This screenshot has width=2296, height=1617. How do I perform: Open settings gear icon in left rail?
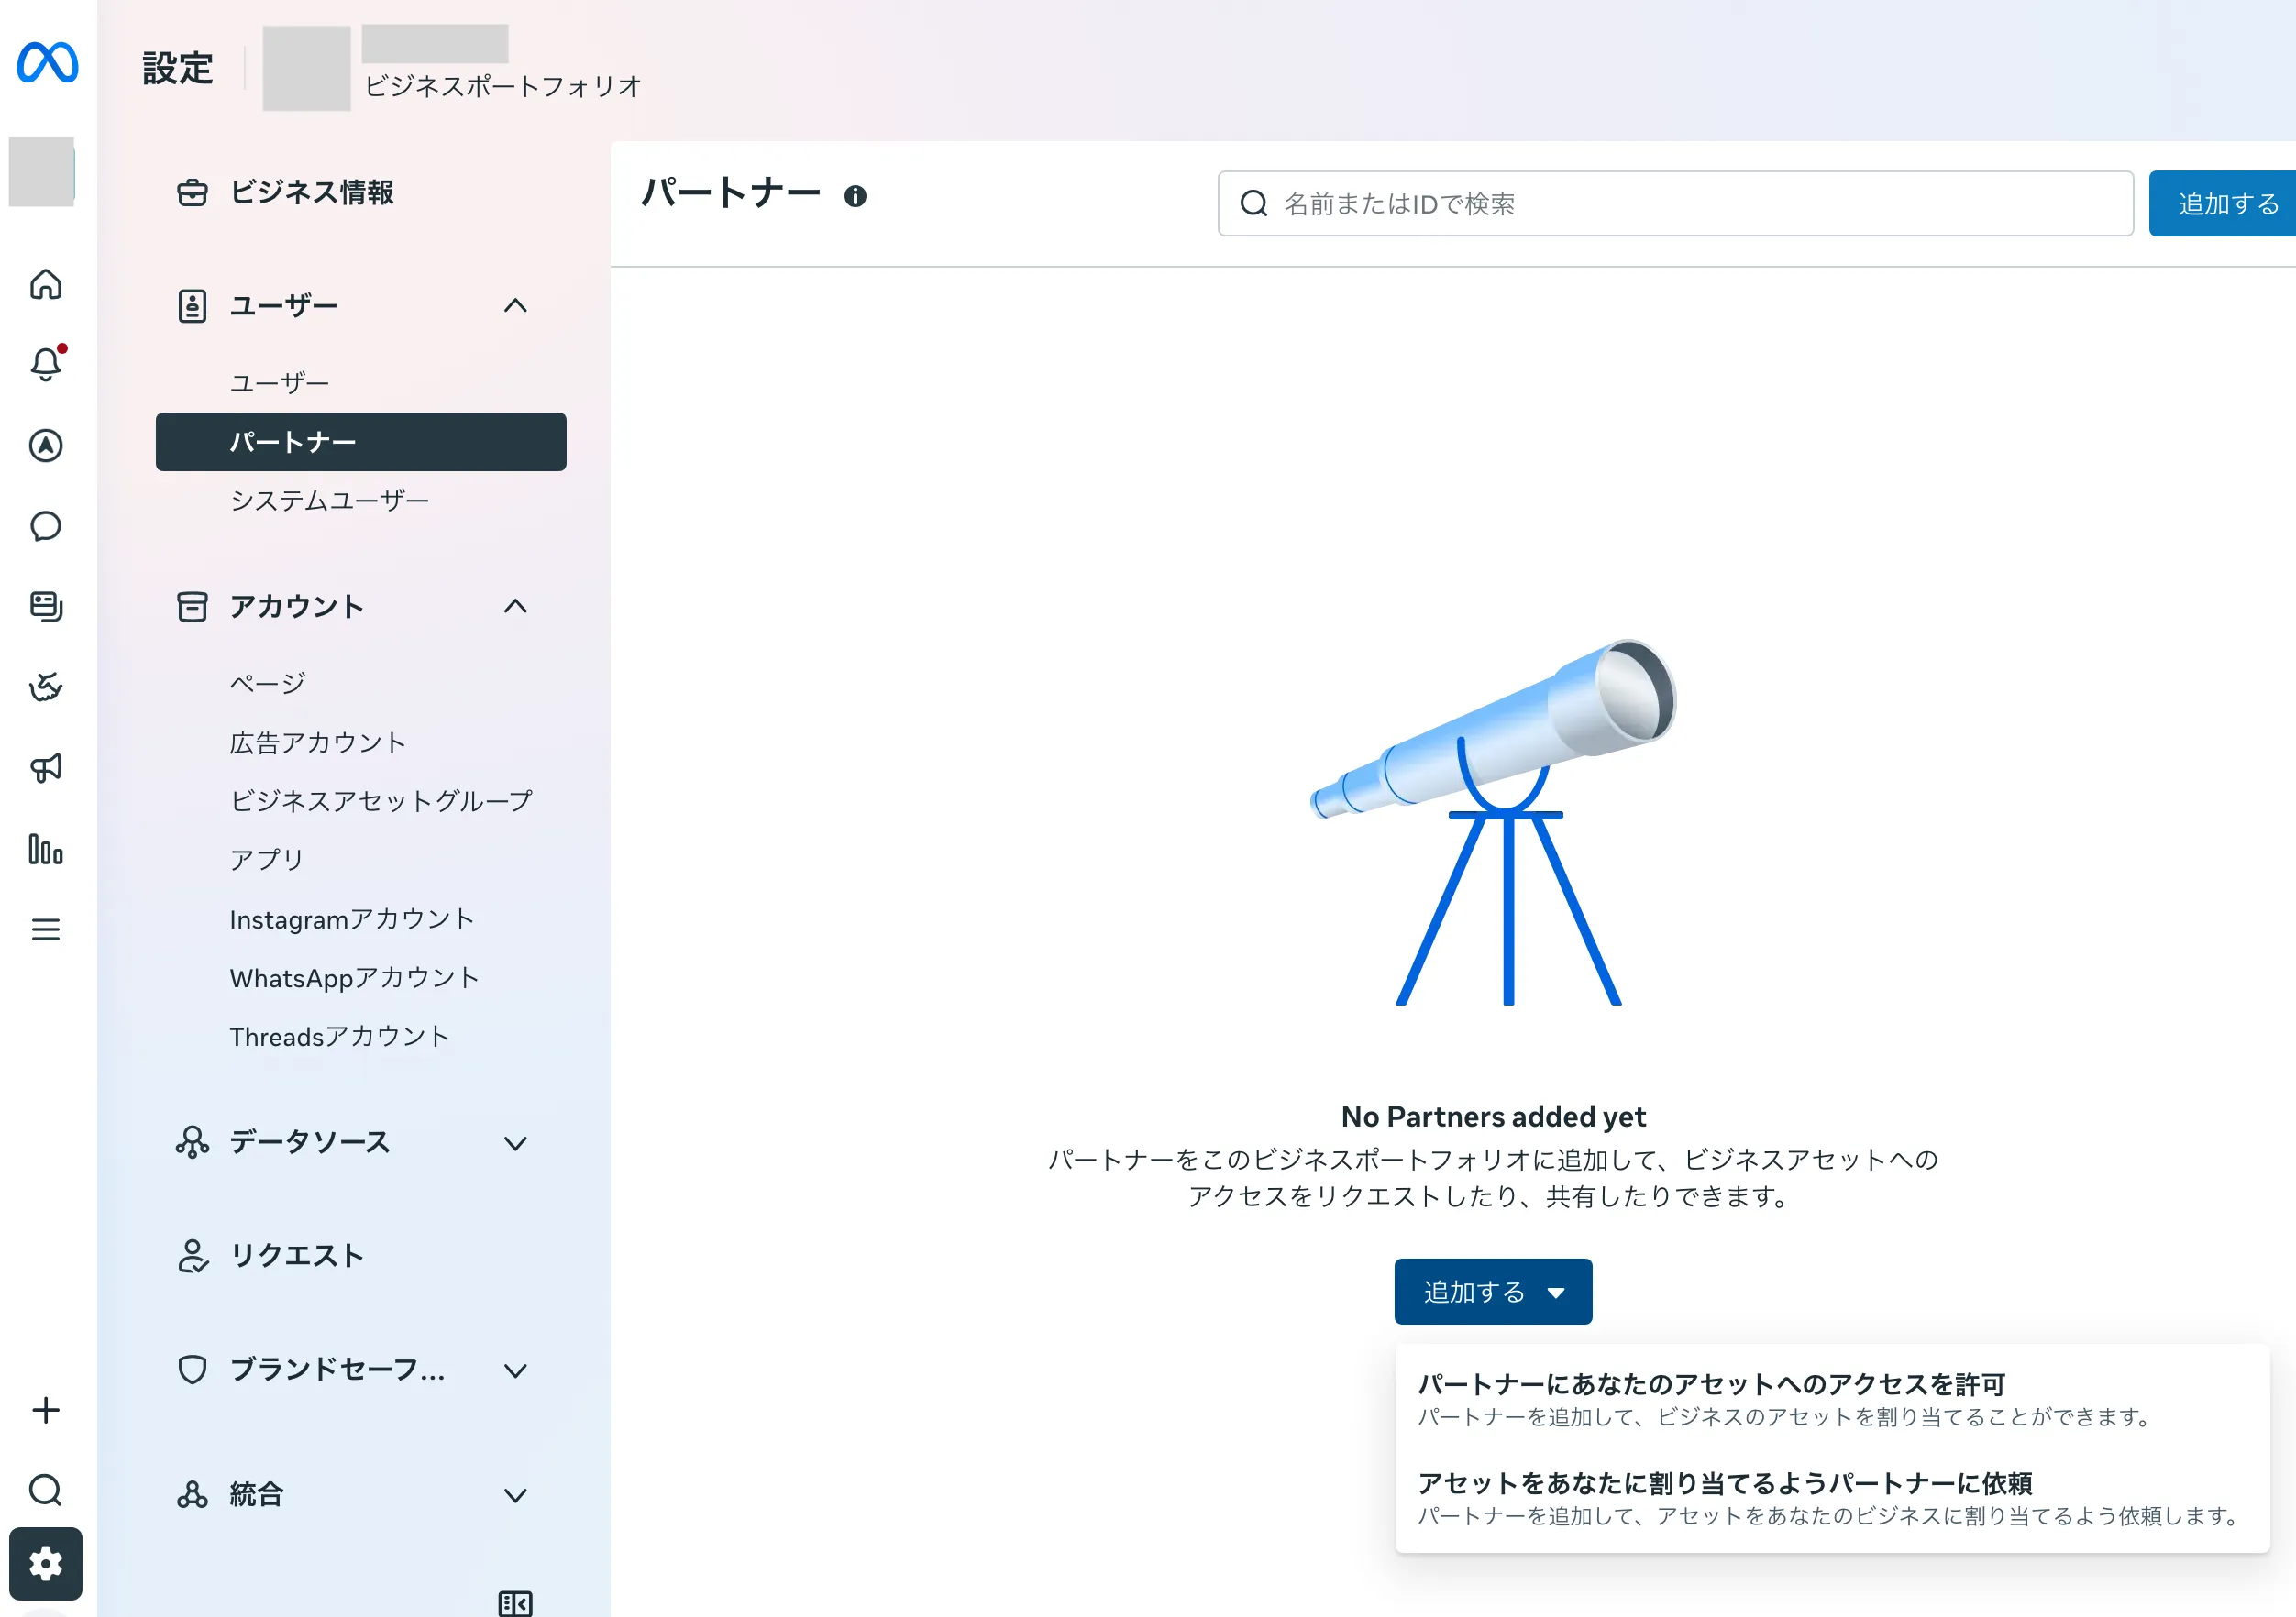click(46, 1564)
